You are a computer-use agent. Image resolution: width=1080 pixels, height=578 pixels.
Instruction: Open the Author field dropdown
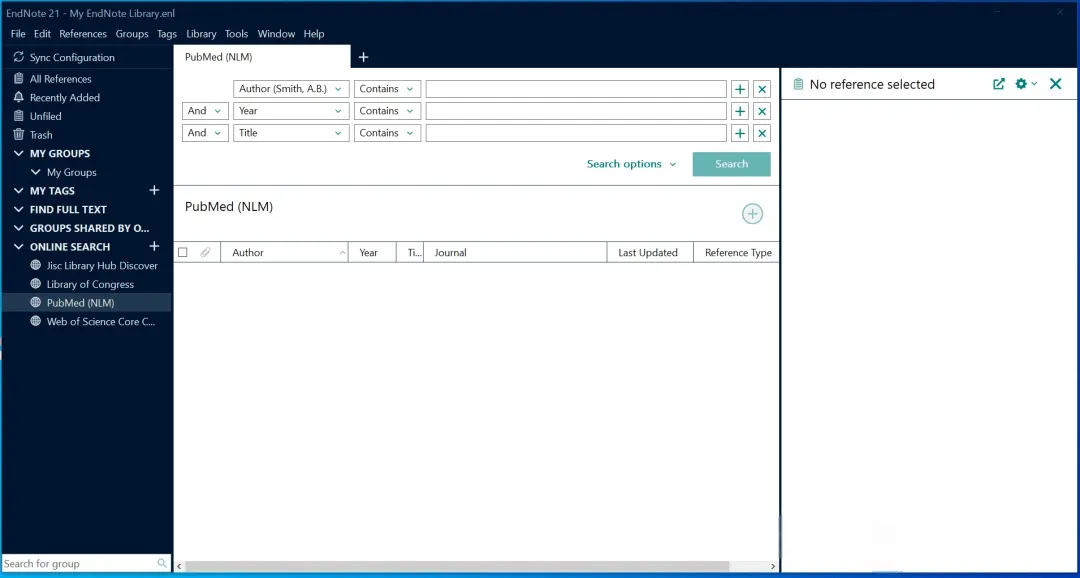click(291, 89)
